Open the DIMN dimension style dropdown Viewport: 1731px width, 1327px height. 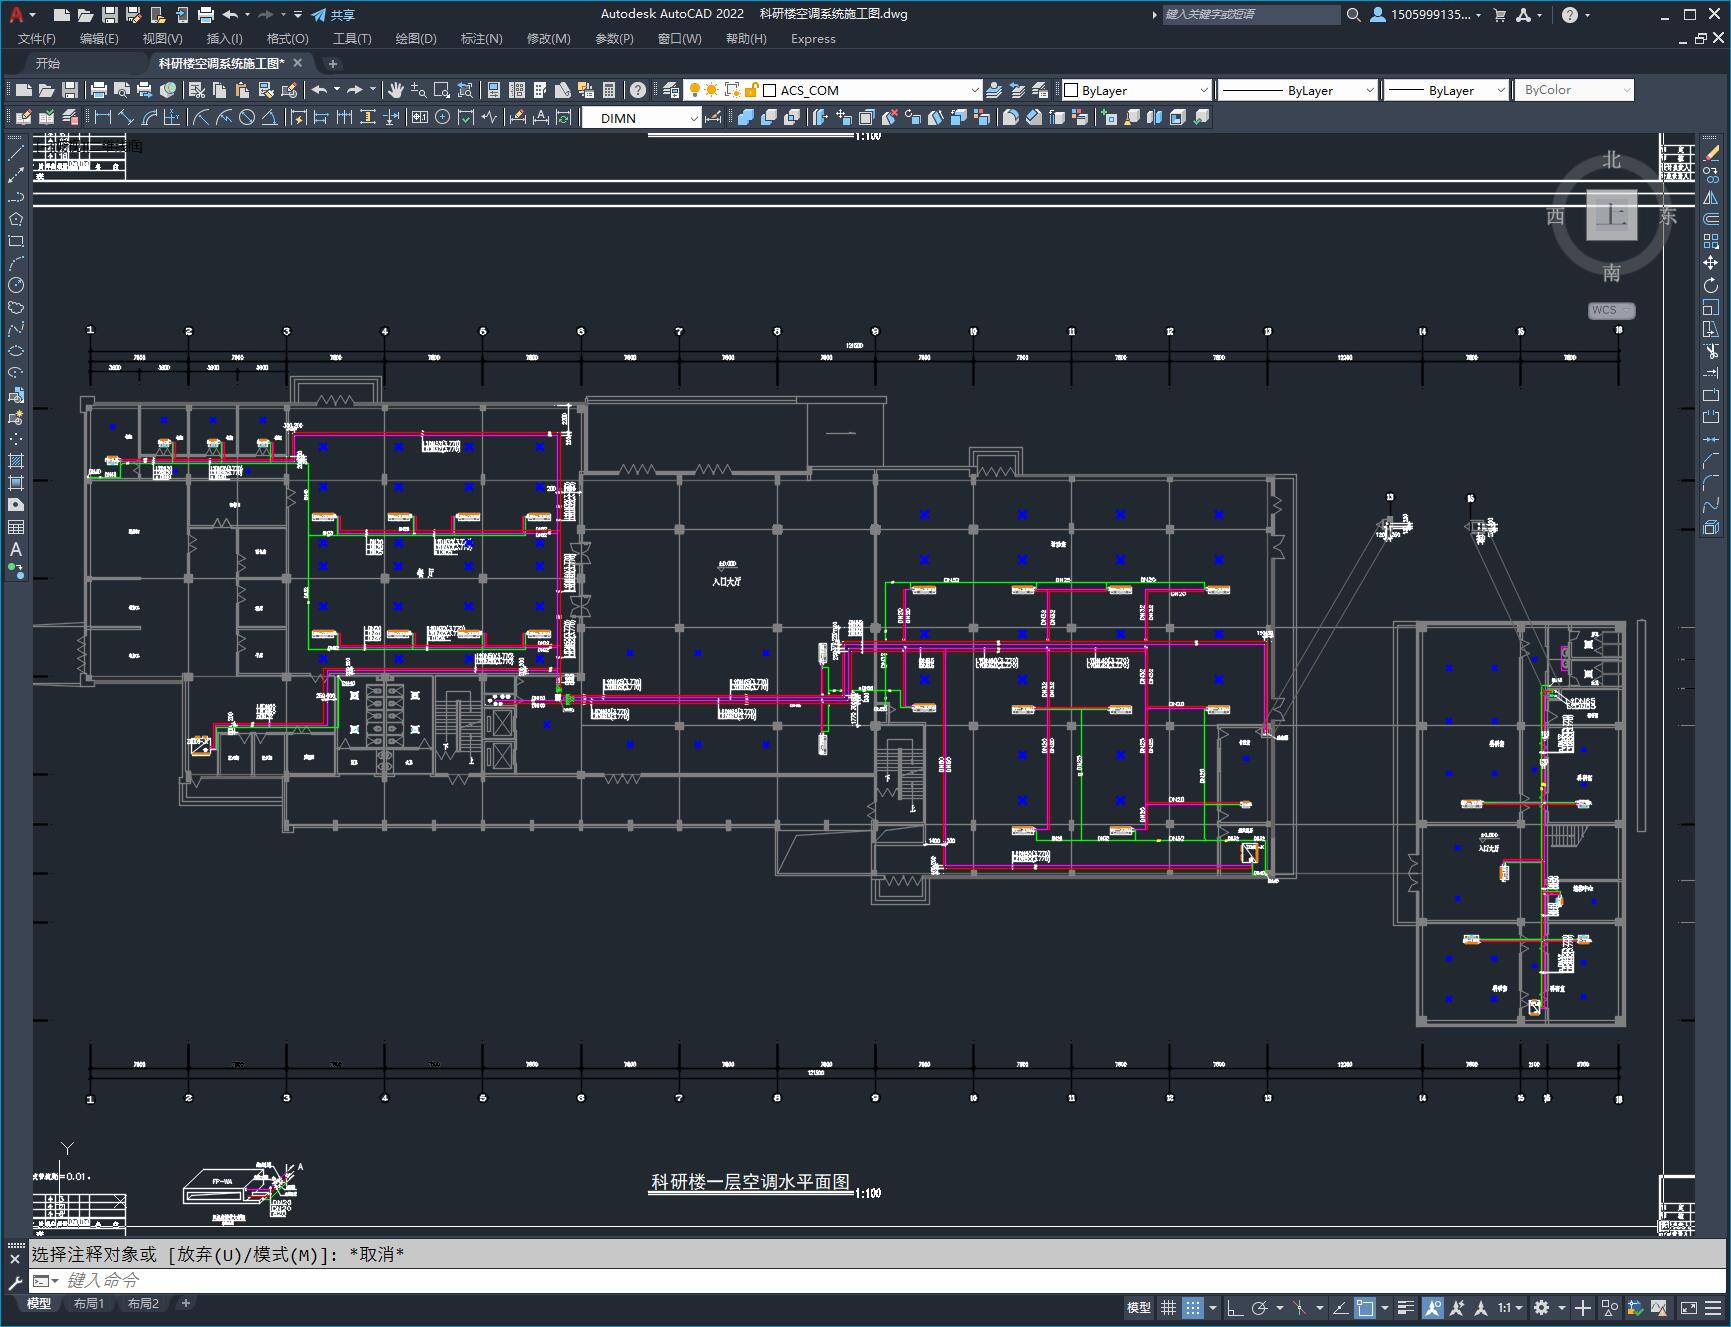[x=642, y=117]
